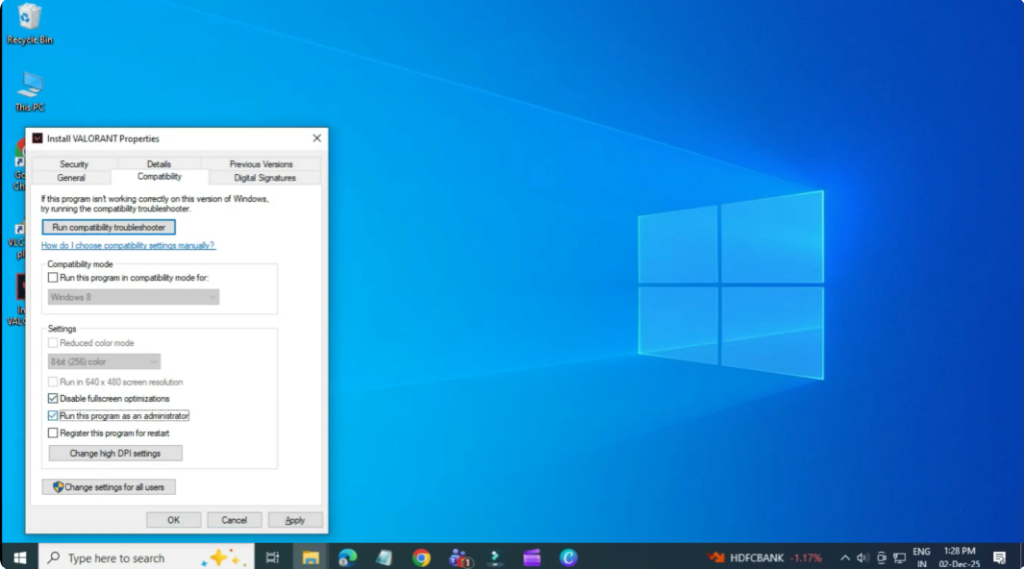Open the HDFCBANK stock widget

[765, 557]
